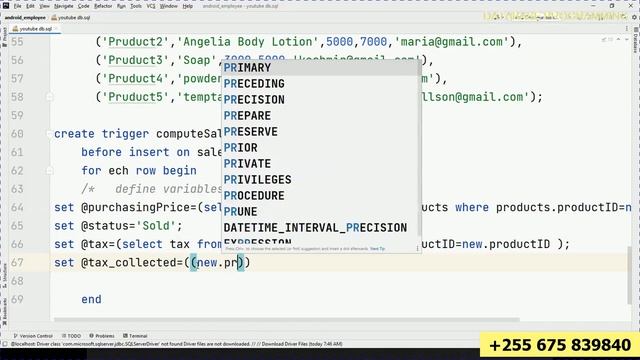This screenshot has height=360, width=640.
Task: Choose PRIVATE suggestion
Action: pyautogui.click(x=320, y=163)
